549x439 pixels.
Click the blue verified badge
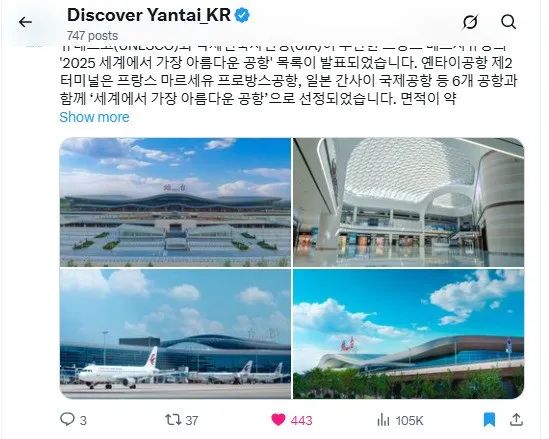tap(242, 16)
